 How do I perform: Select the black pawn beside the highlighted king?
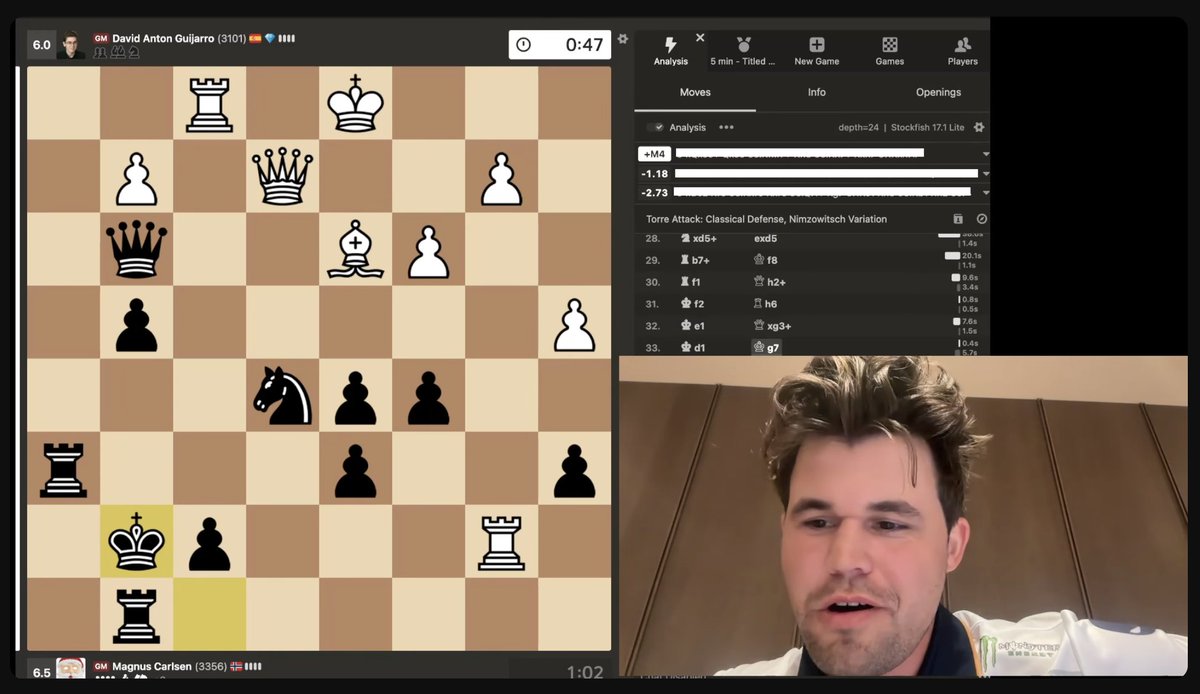210,543
